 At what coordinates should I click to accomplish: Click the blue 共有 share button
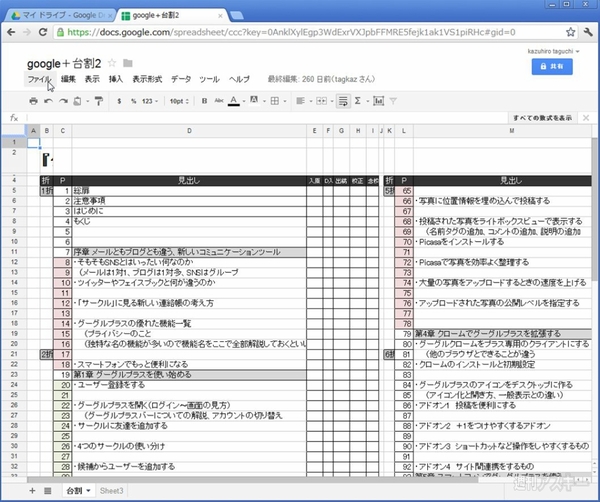coord(552,67)
